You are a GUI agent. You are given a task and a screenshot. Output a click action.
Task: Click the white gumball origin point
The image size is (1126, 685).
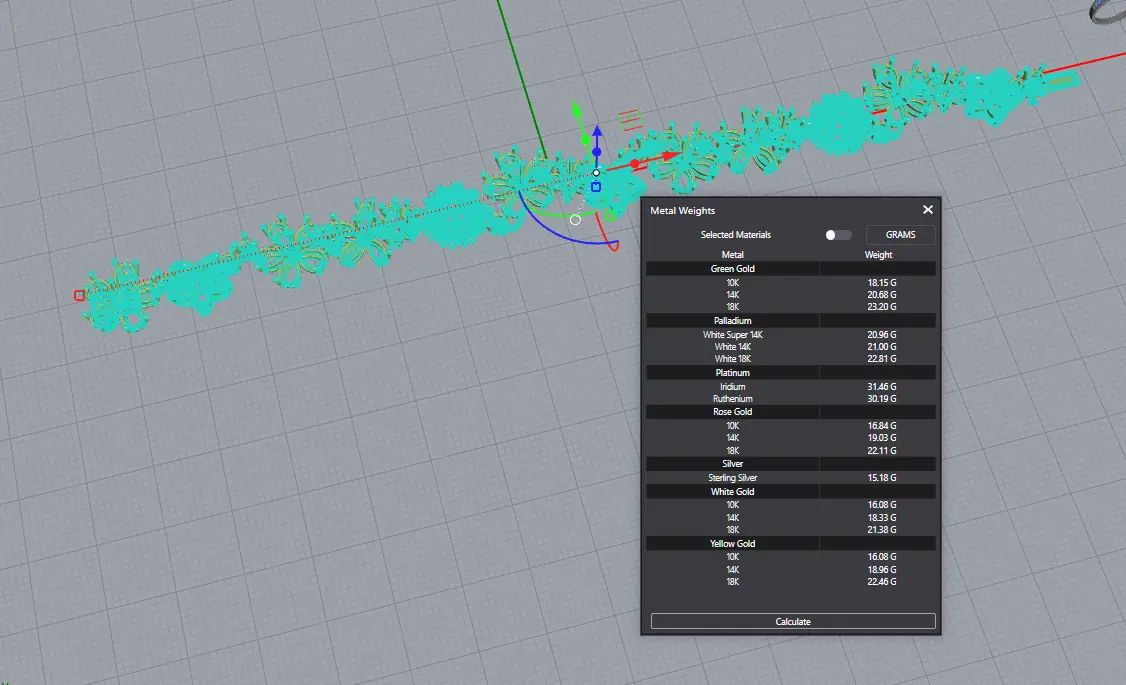click(596, 173)
